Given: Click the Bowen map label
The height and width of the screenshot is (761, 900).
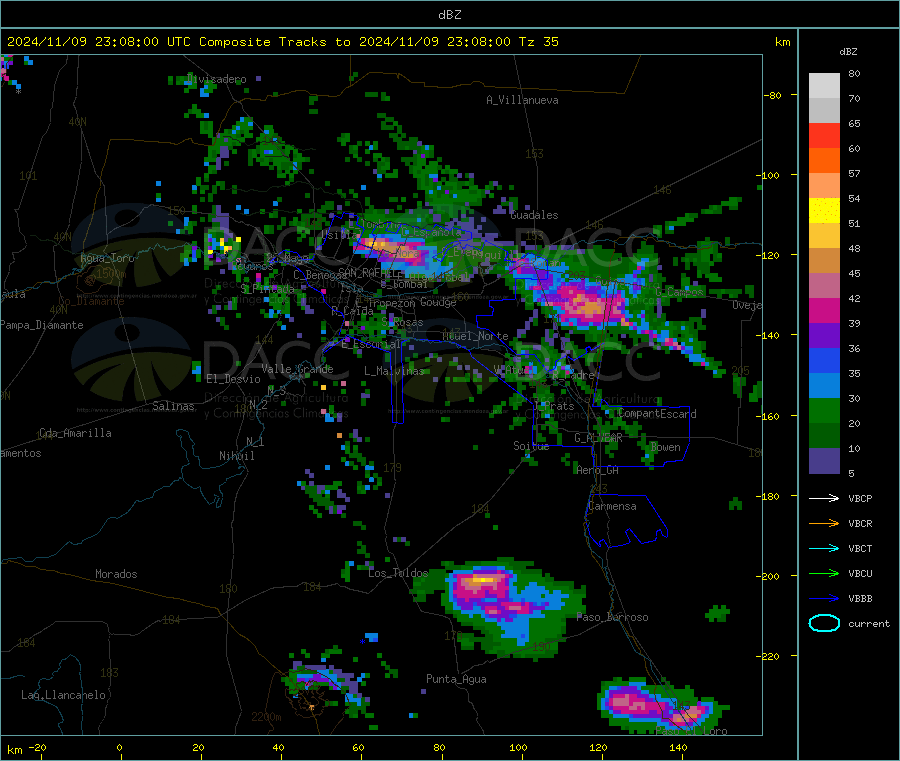Looking at the screenshot, I should point(666,447).
